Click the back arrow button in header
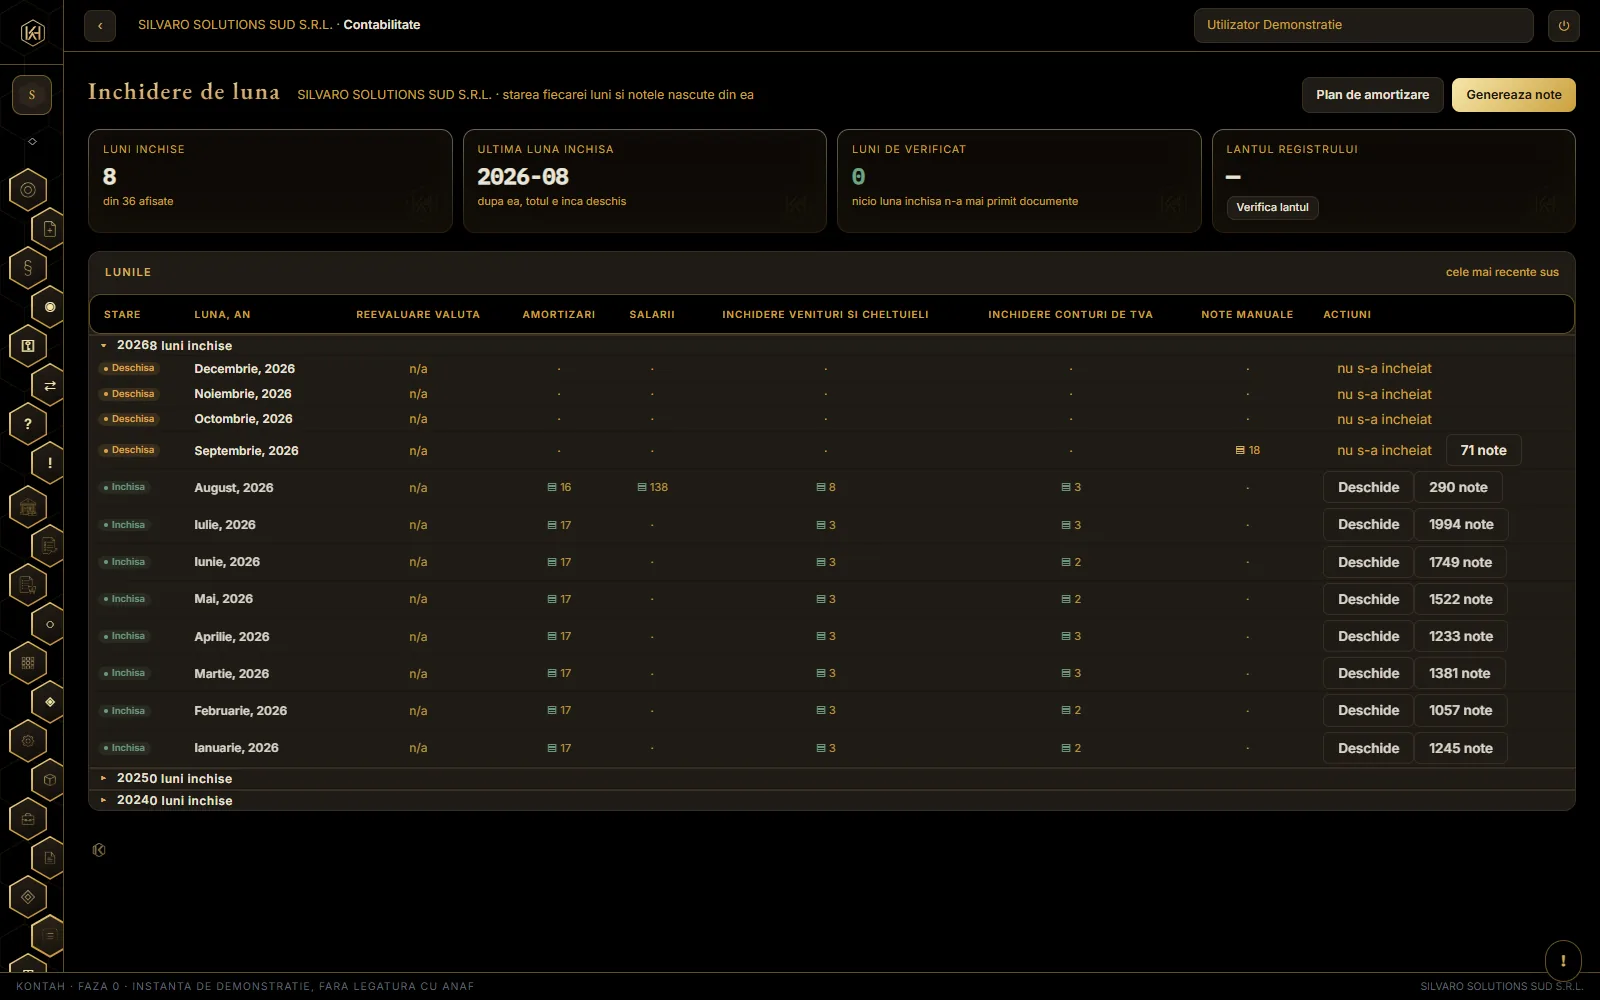1600x1000 pixels. [100, 25]
